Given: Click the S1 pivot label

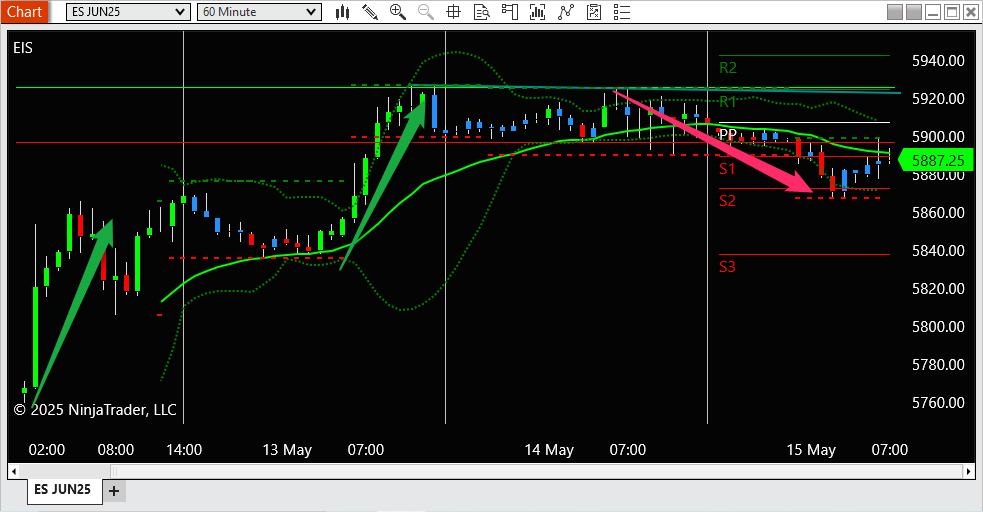Looking at the screenshot, I should (727, 169).
